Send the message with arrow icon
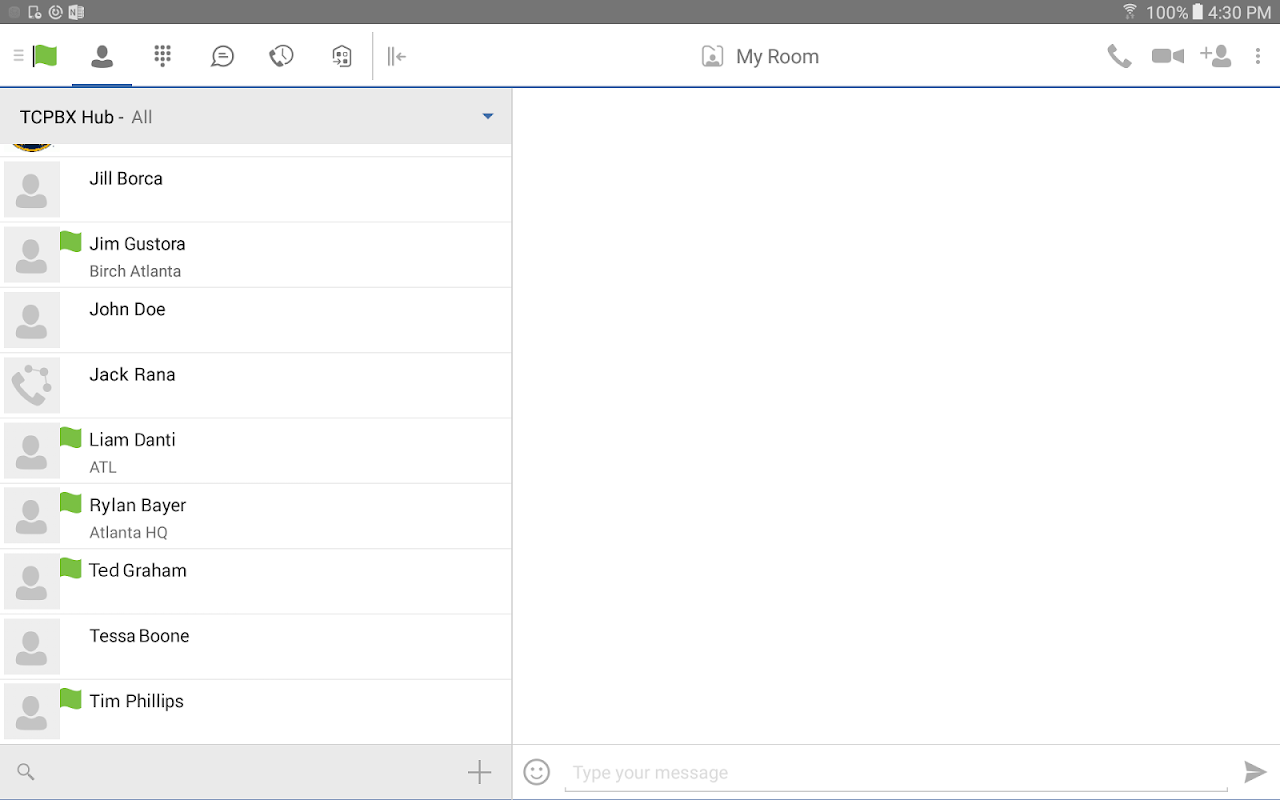 pyautogui.click(x=1255, y=772)
